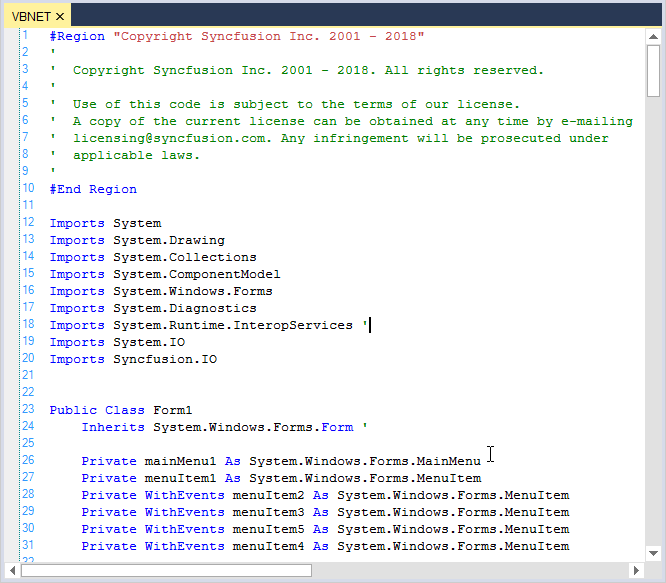The width and height of the screenshot is (666, 583).
Task: Click 'System.Runtime.InteropServices' on line 18
Action: coord(233,325)
